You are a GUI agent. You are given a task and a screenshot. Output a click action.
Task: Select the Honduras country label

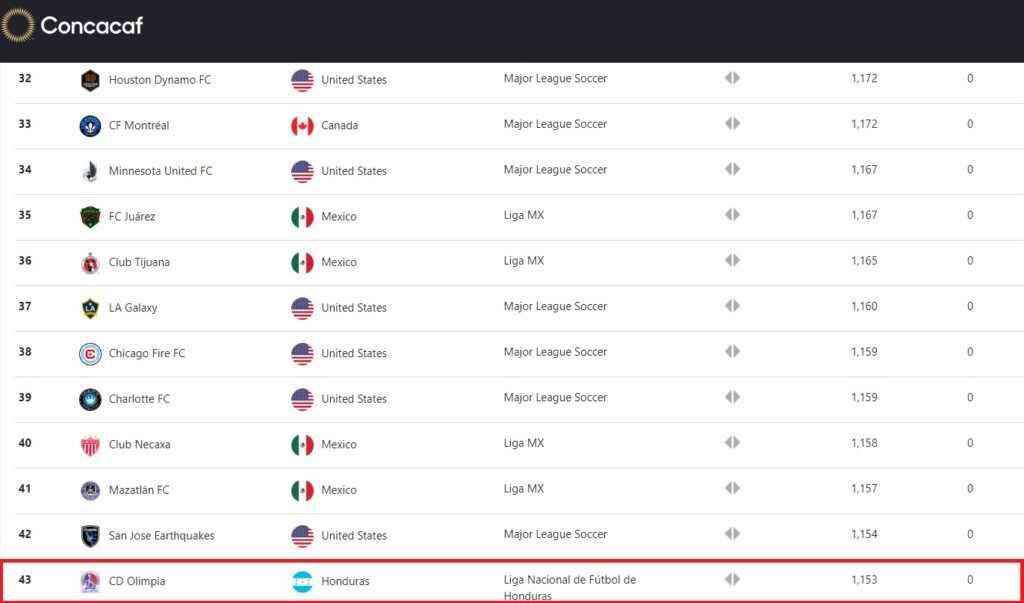pyautogui.click(x=345, y=582)
